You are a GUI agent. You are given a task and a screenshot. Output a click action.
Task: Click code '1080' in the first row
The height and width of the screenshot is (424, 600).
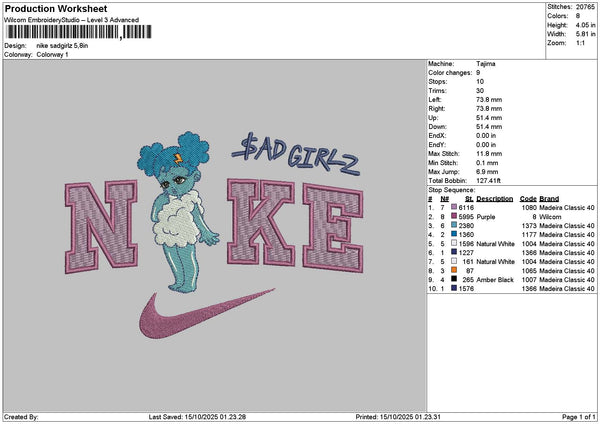(529, 207)
